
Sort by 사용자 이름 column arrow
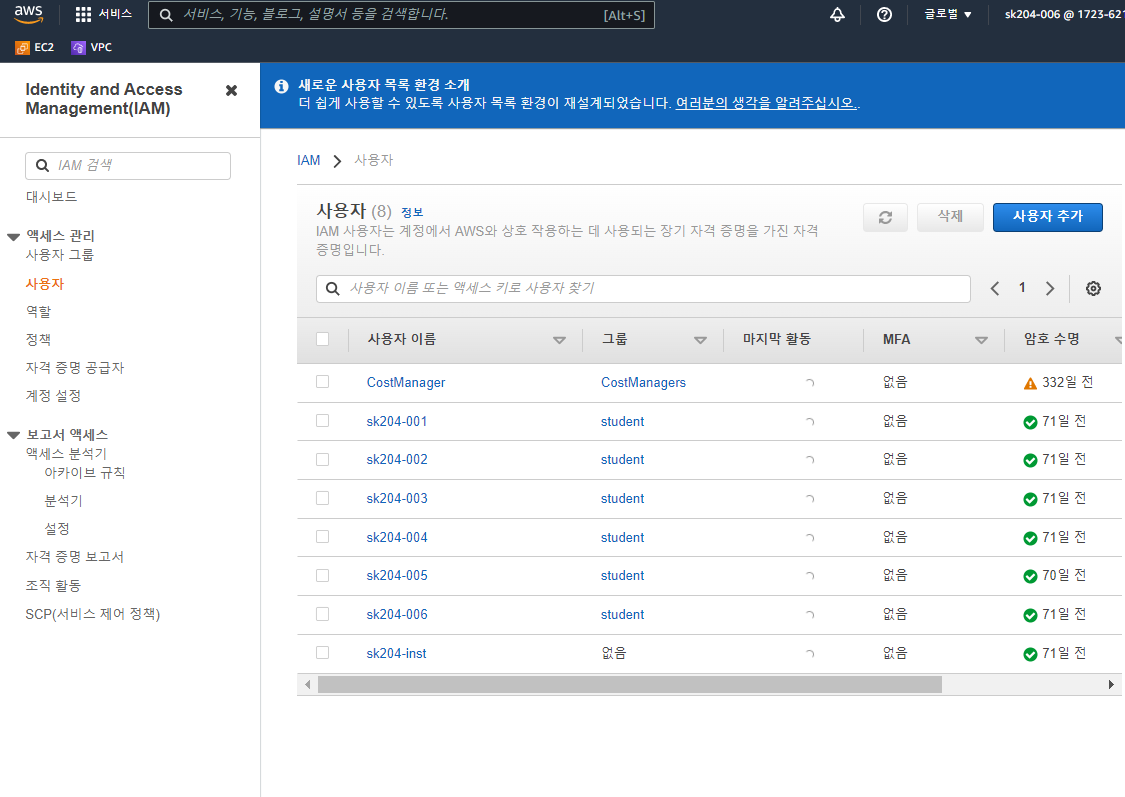560,341
